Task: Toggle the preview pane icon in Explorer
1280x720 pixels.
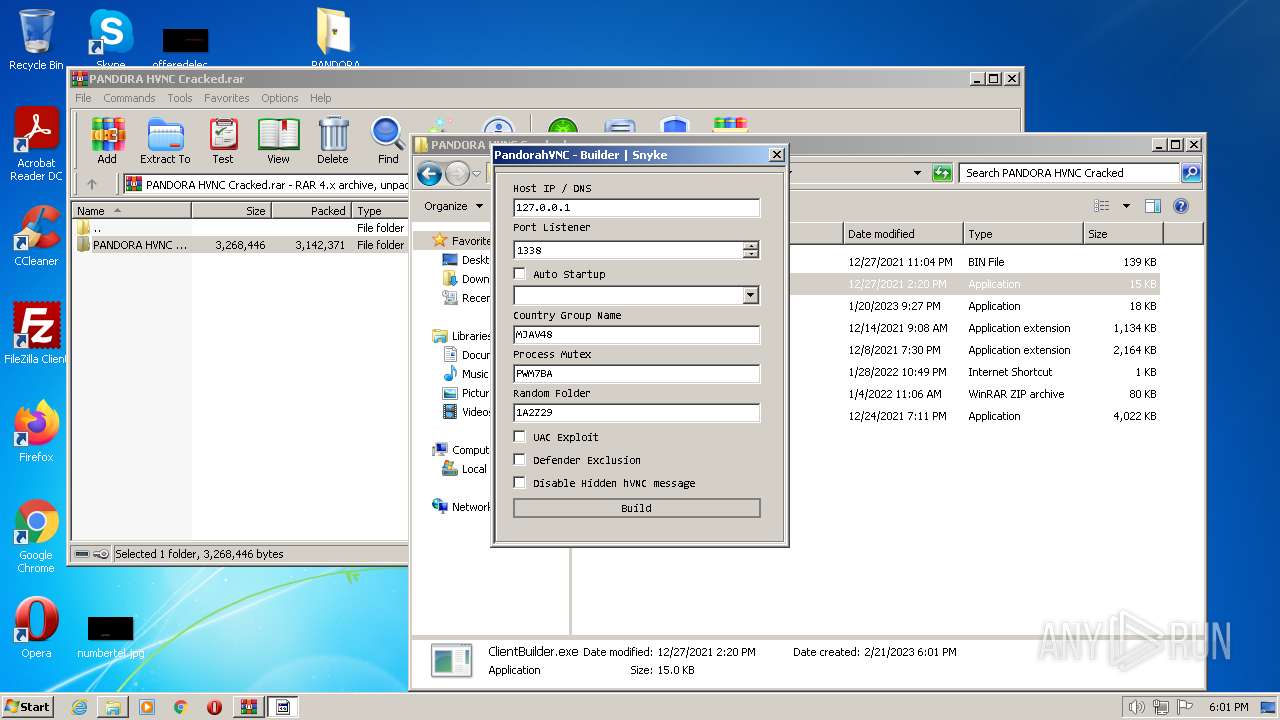Action: click(x=1152, y=206)
